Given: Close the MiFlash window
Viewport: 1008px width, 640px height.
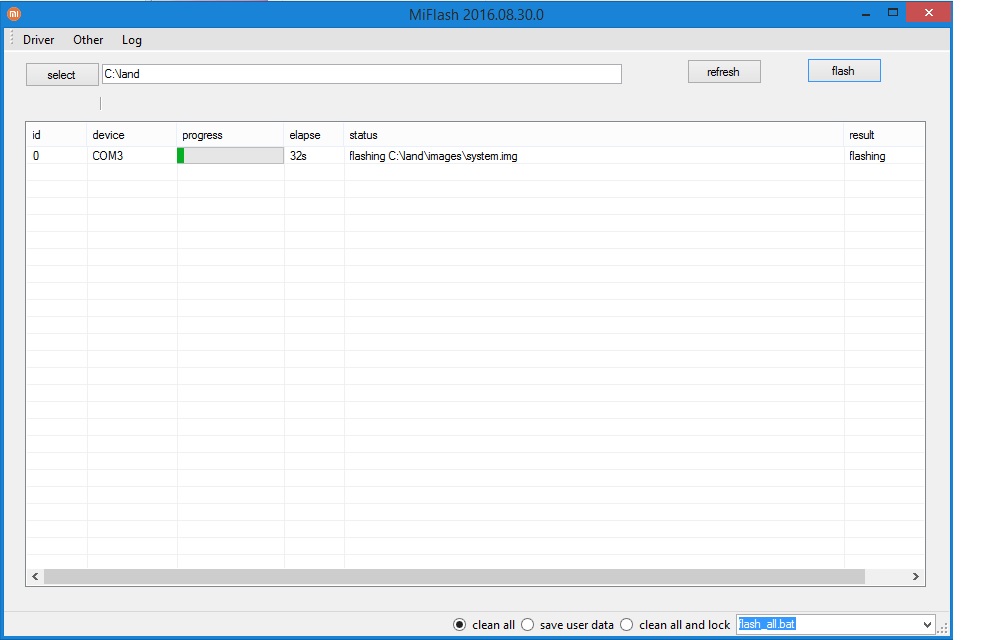Looking at the screenshot, I should point(928,13).
